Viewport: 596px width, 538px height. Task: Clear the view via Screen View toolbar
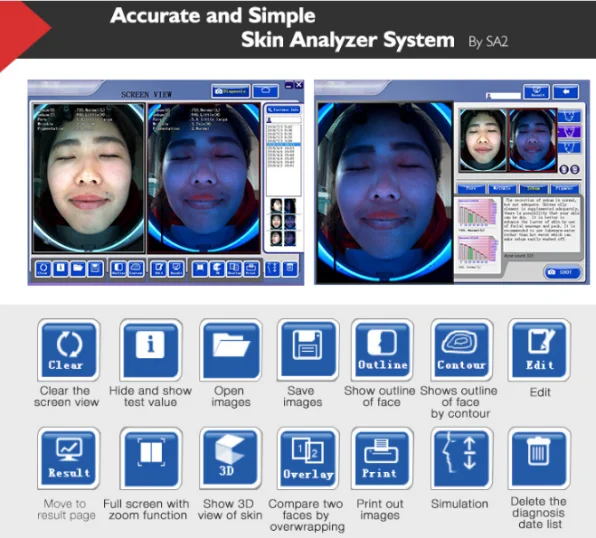[x=43, y=269]
